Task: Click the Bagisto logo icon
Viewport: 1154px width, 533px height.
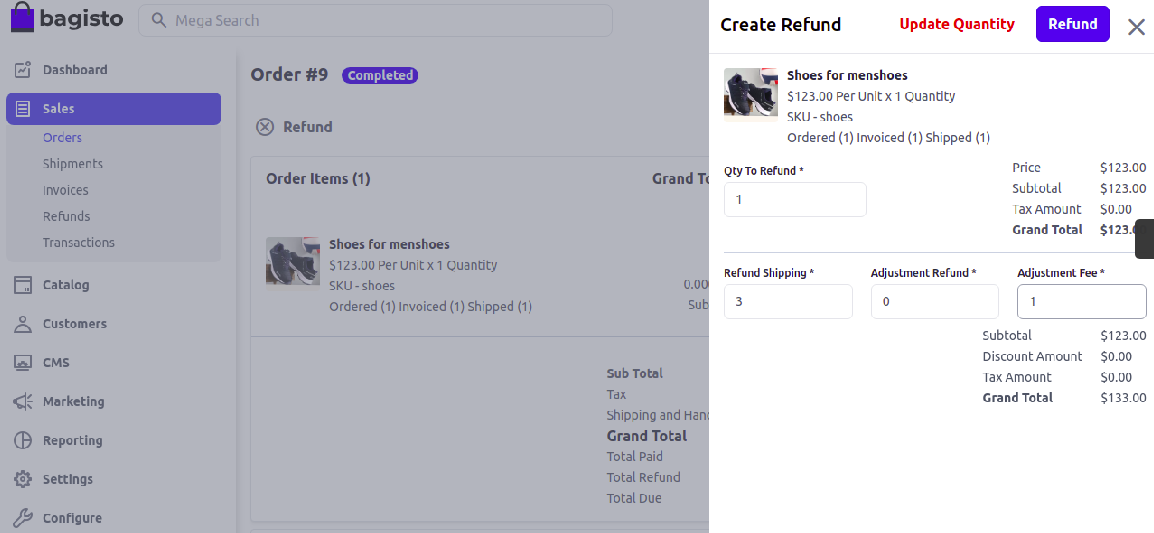Action: 23,20
